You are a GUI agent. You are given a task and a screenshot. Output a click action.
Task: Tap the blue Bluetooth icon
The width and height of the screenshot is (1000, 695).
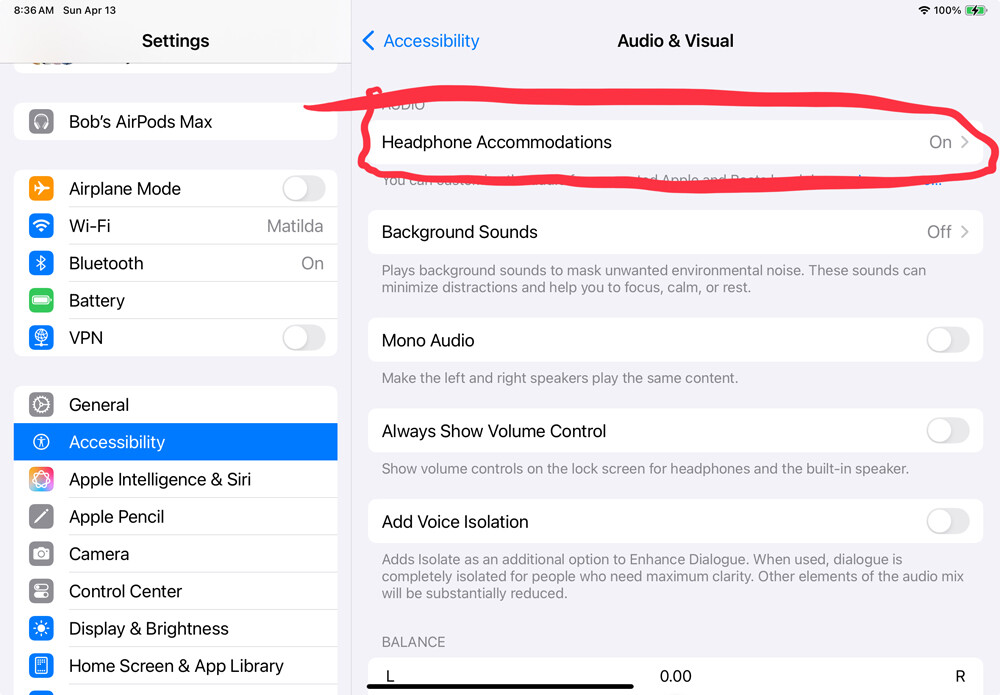tap(41, 263)
